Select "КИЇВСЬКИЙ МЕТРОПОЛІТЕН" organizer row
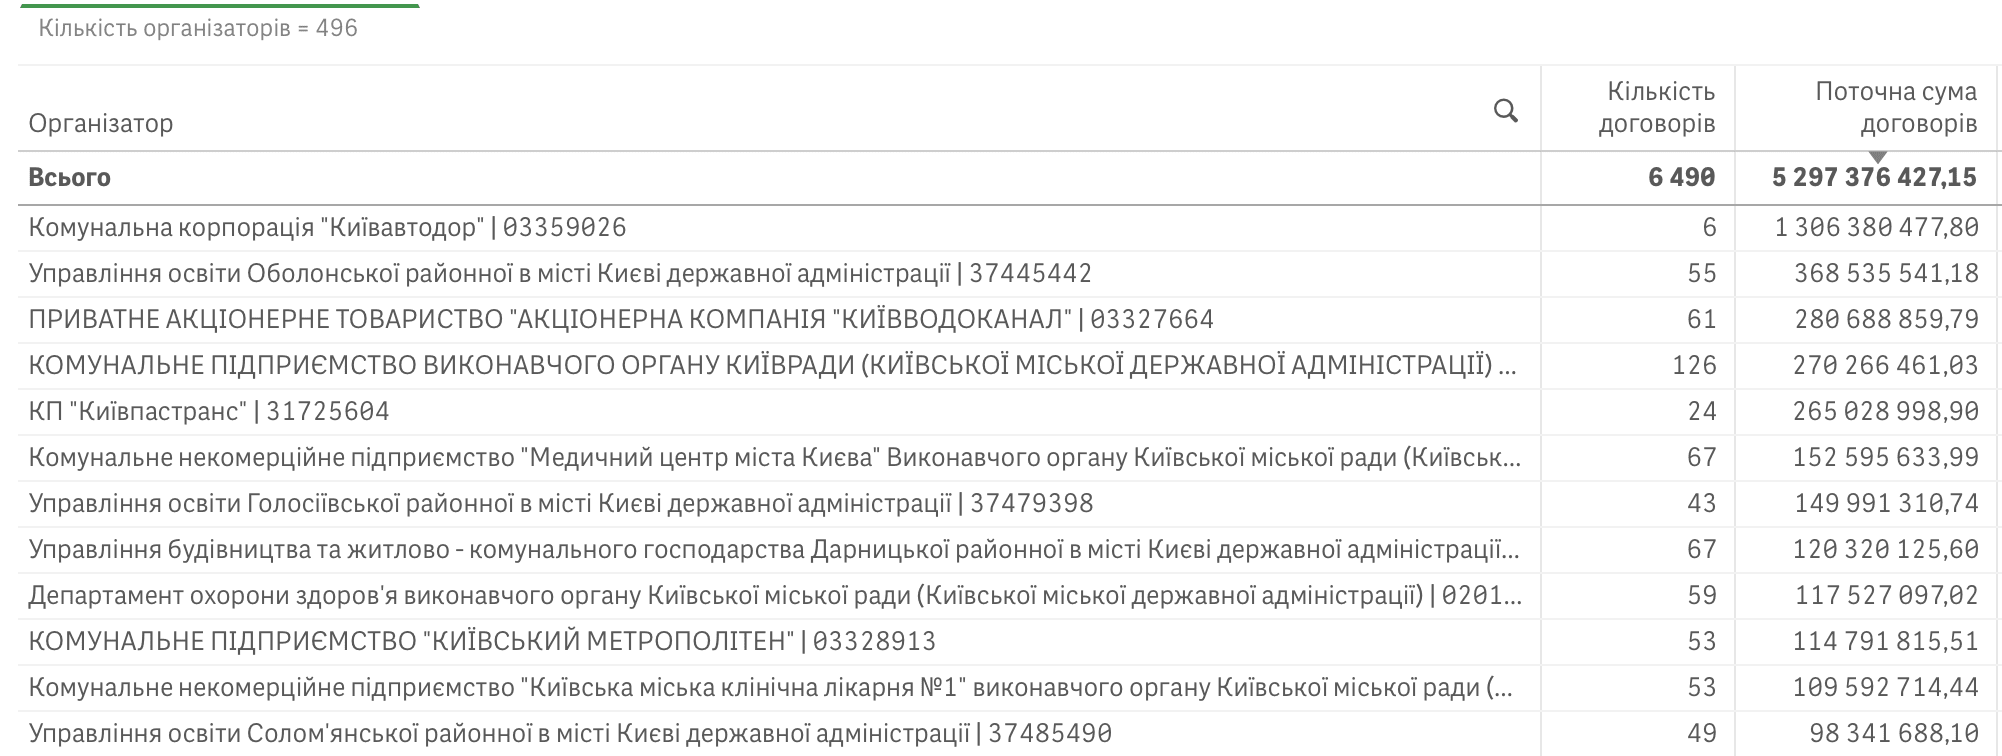This screenshot has width=2002, height=756. 482,642
